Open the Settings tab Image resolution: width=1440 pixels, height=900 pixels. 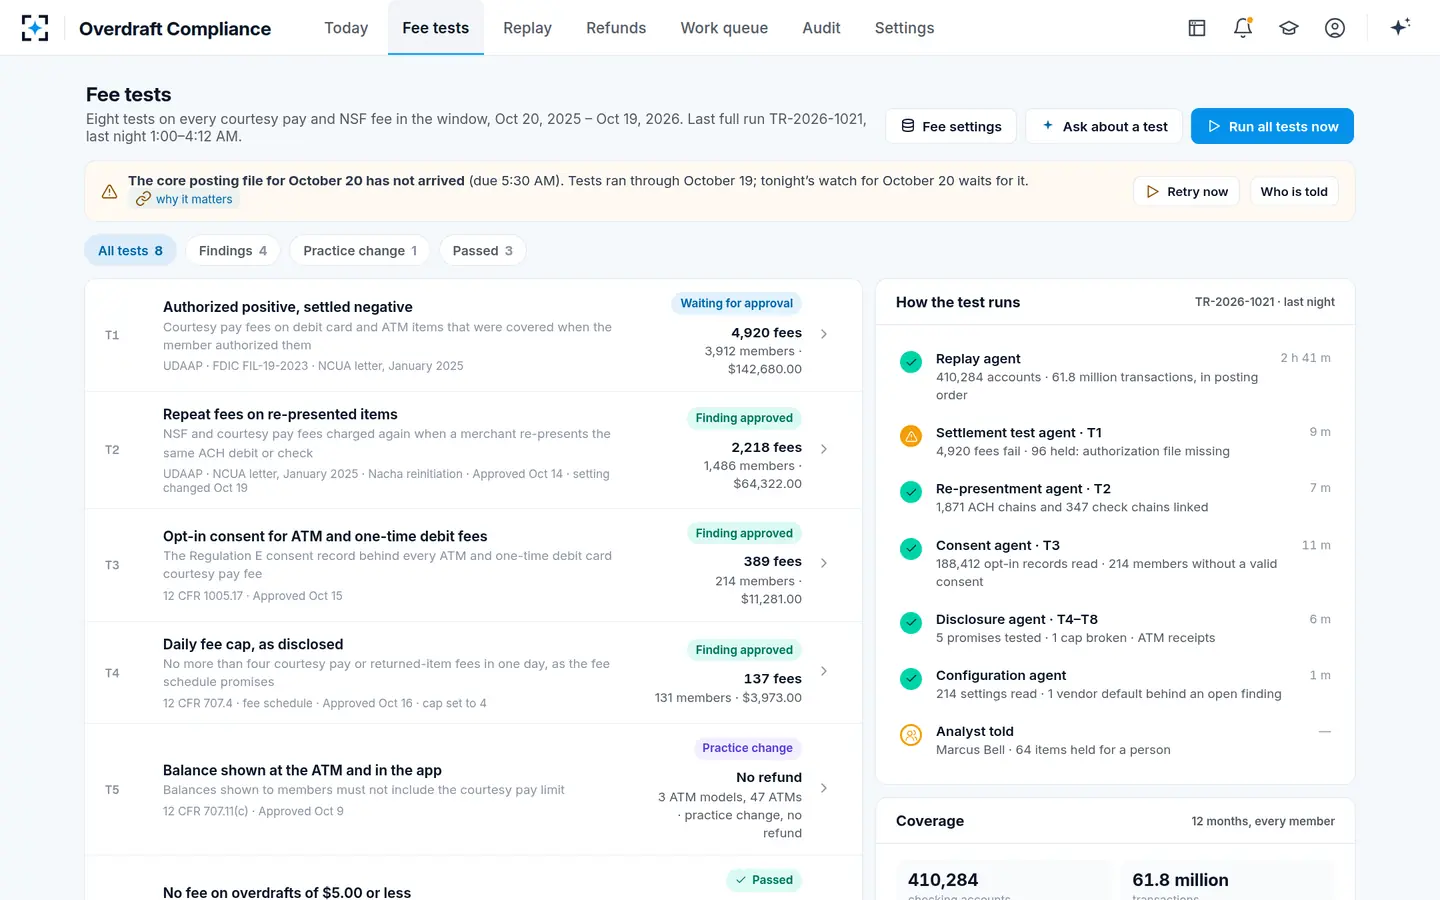[904, 28]
